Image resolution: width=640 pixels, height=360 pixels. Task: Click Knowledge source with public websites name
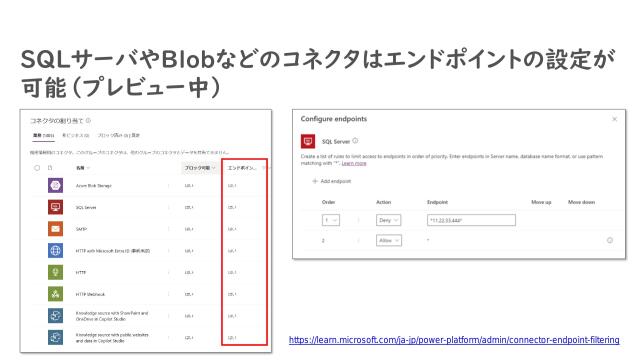[112, 338]
